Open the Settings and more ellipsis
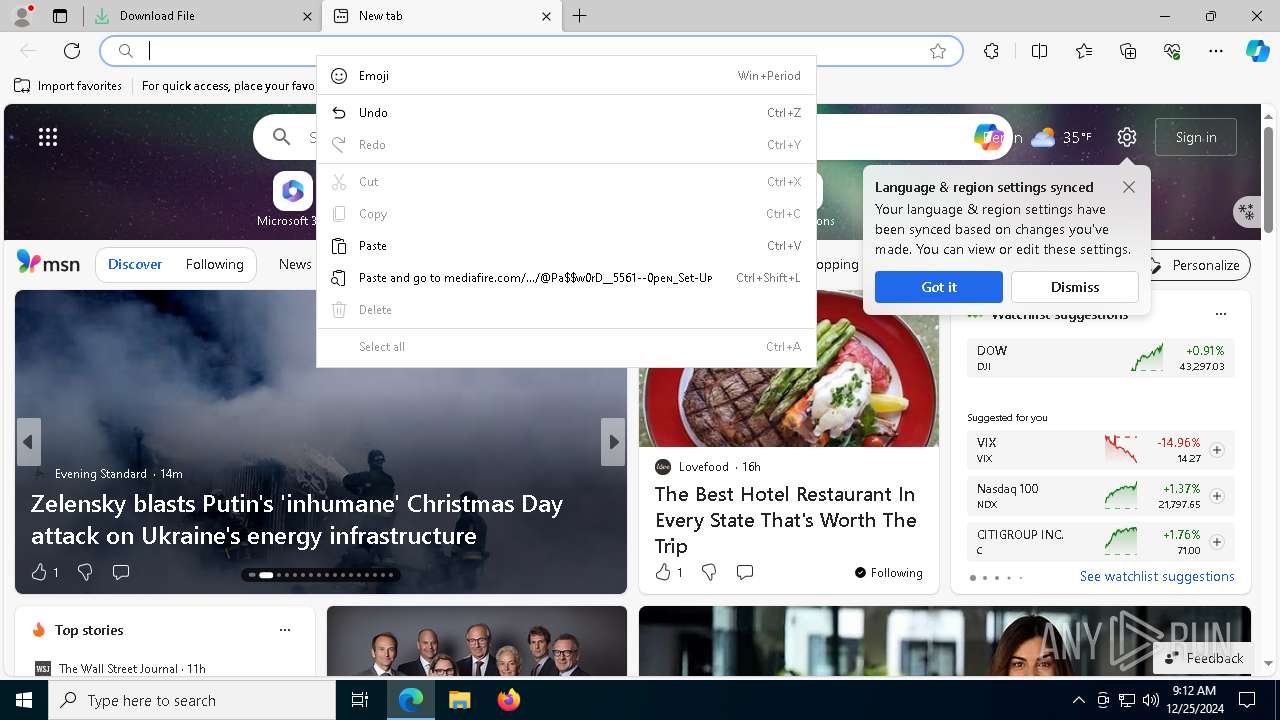Image resolution: width=1280 pixels, height=720 pixels. coord(1216,51)
